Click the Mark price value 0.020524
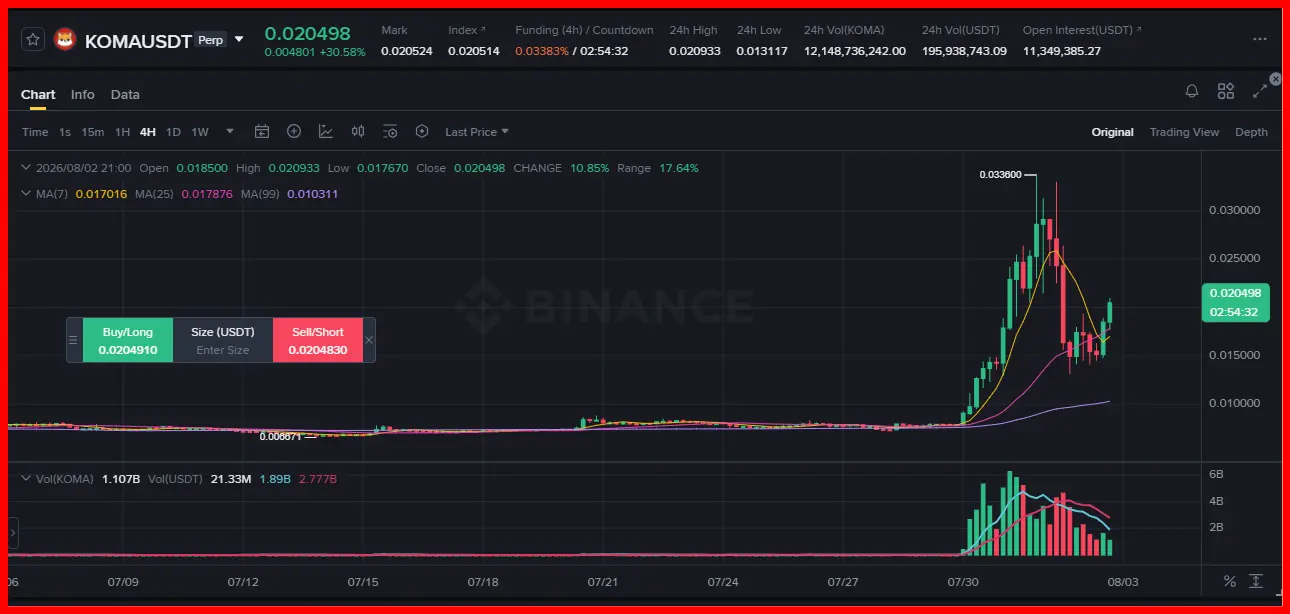This screenshot has height=614, width=1290. pyautogui.click(x=407, y=50)
